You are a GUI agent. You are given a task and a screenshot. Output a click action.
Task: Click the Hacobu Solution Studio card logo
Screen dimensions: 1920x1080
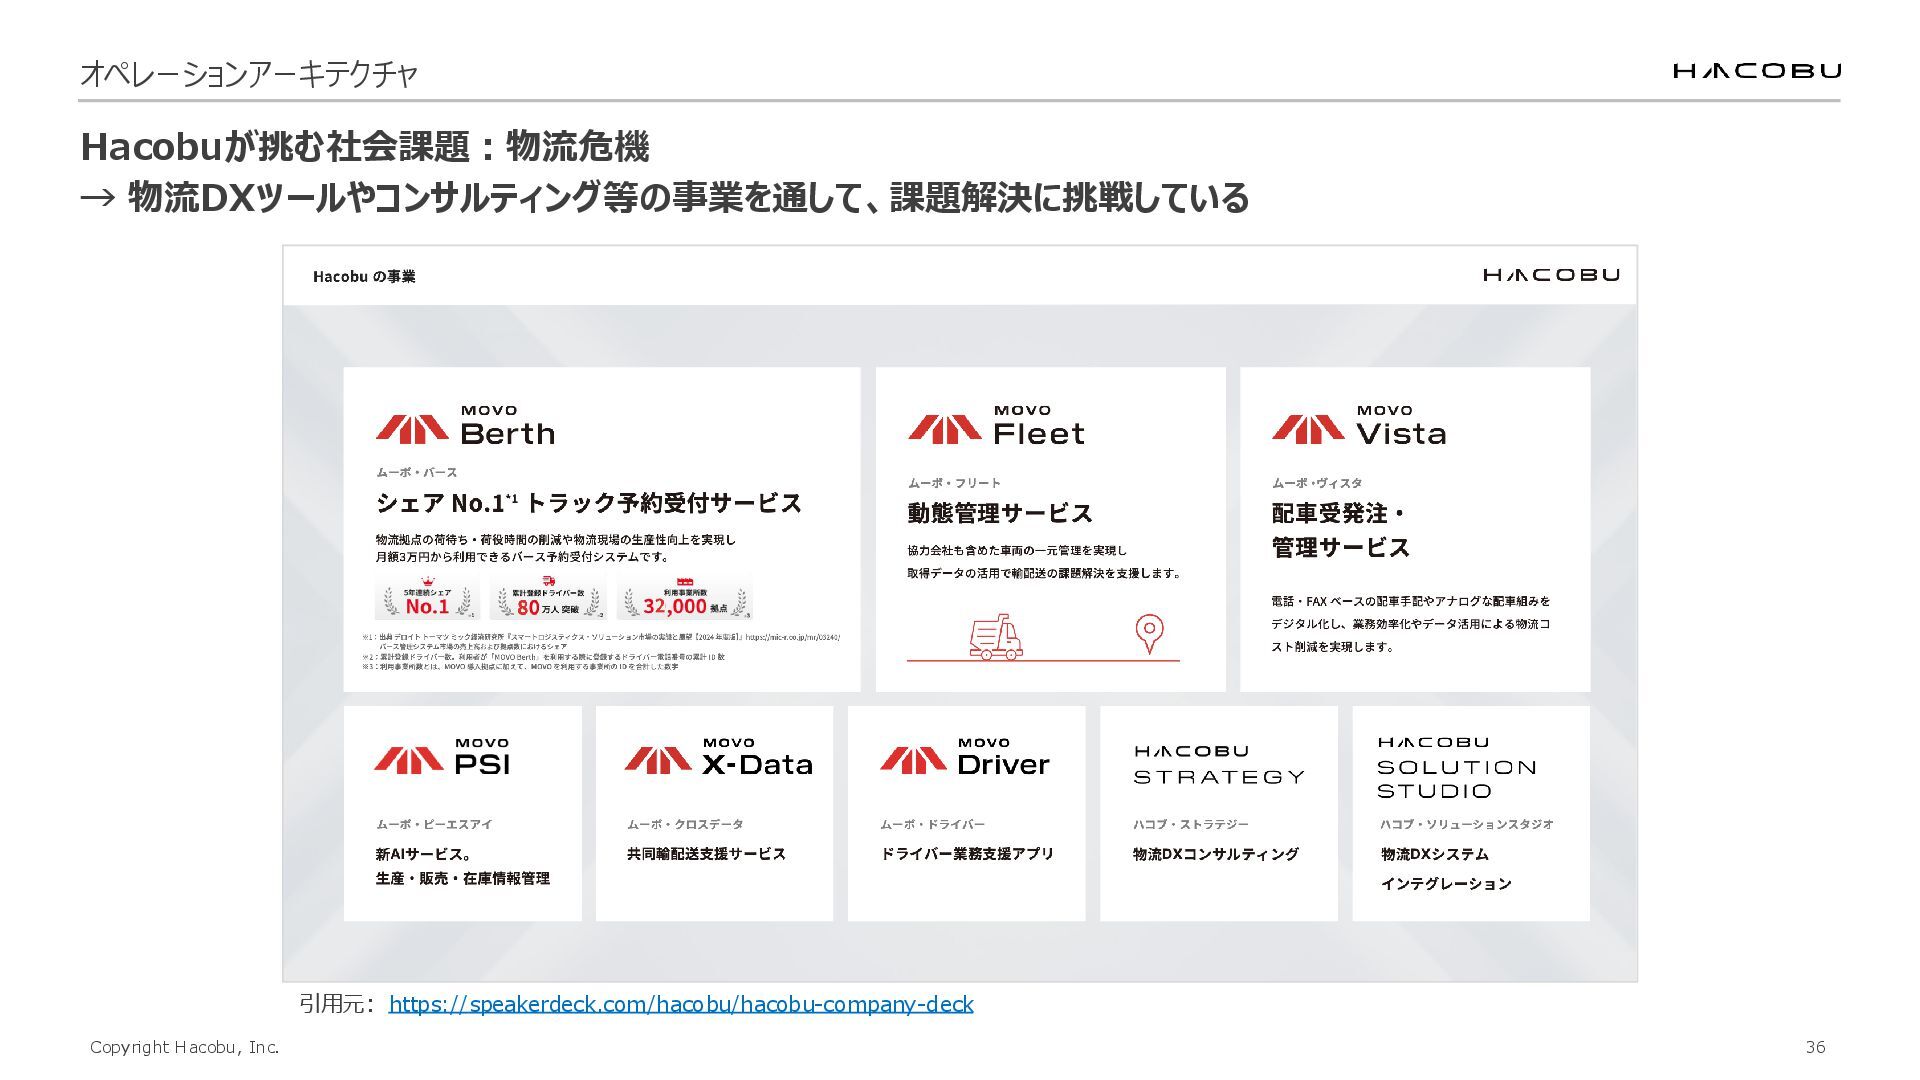click(1456, 768)
